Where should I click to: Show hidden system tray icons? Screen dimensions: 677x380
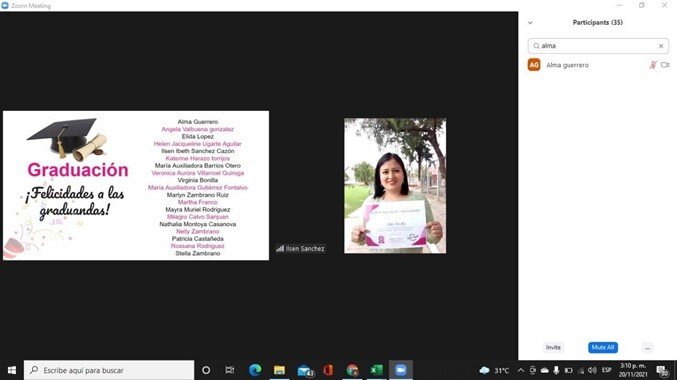click(521, 370)
